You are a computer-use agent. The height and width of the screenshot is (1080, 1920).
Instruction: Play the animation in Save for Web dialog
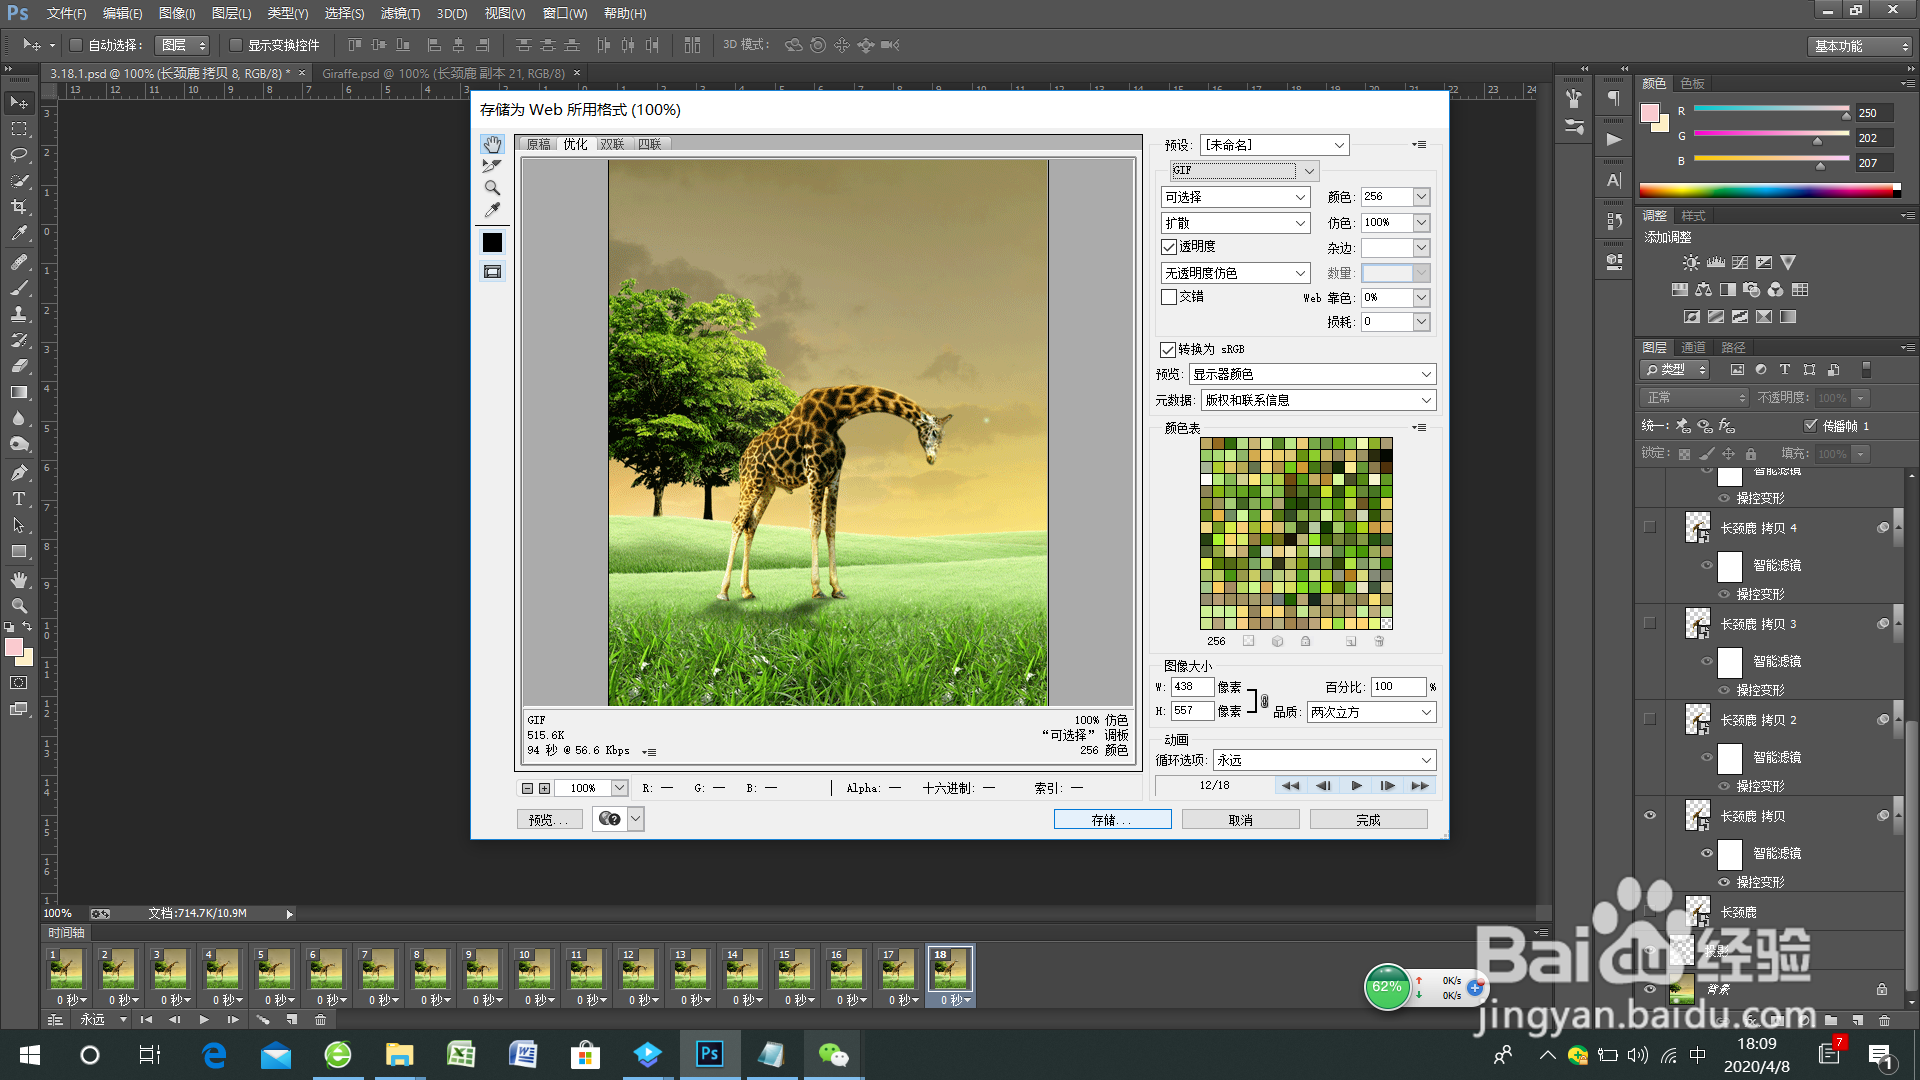pyautogui.click(x=1356, y=785)
